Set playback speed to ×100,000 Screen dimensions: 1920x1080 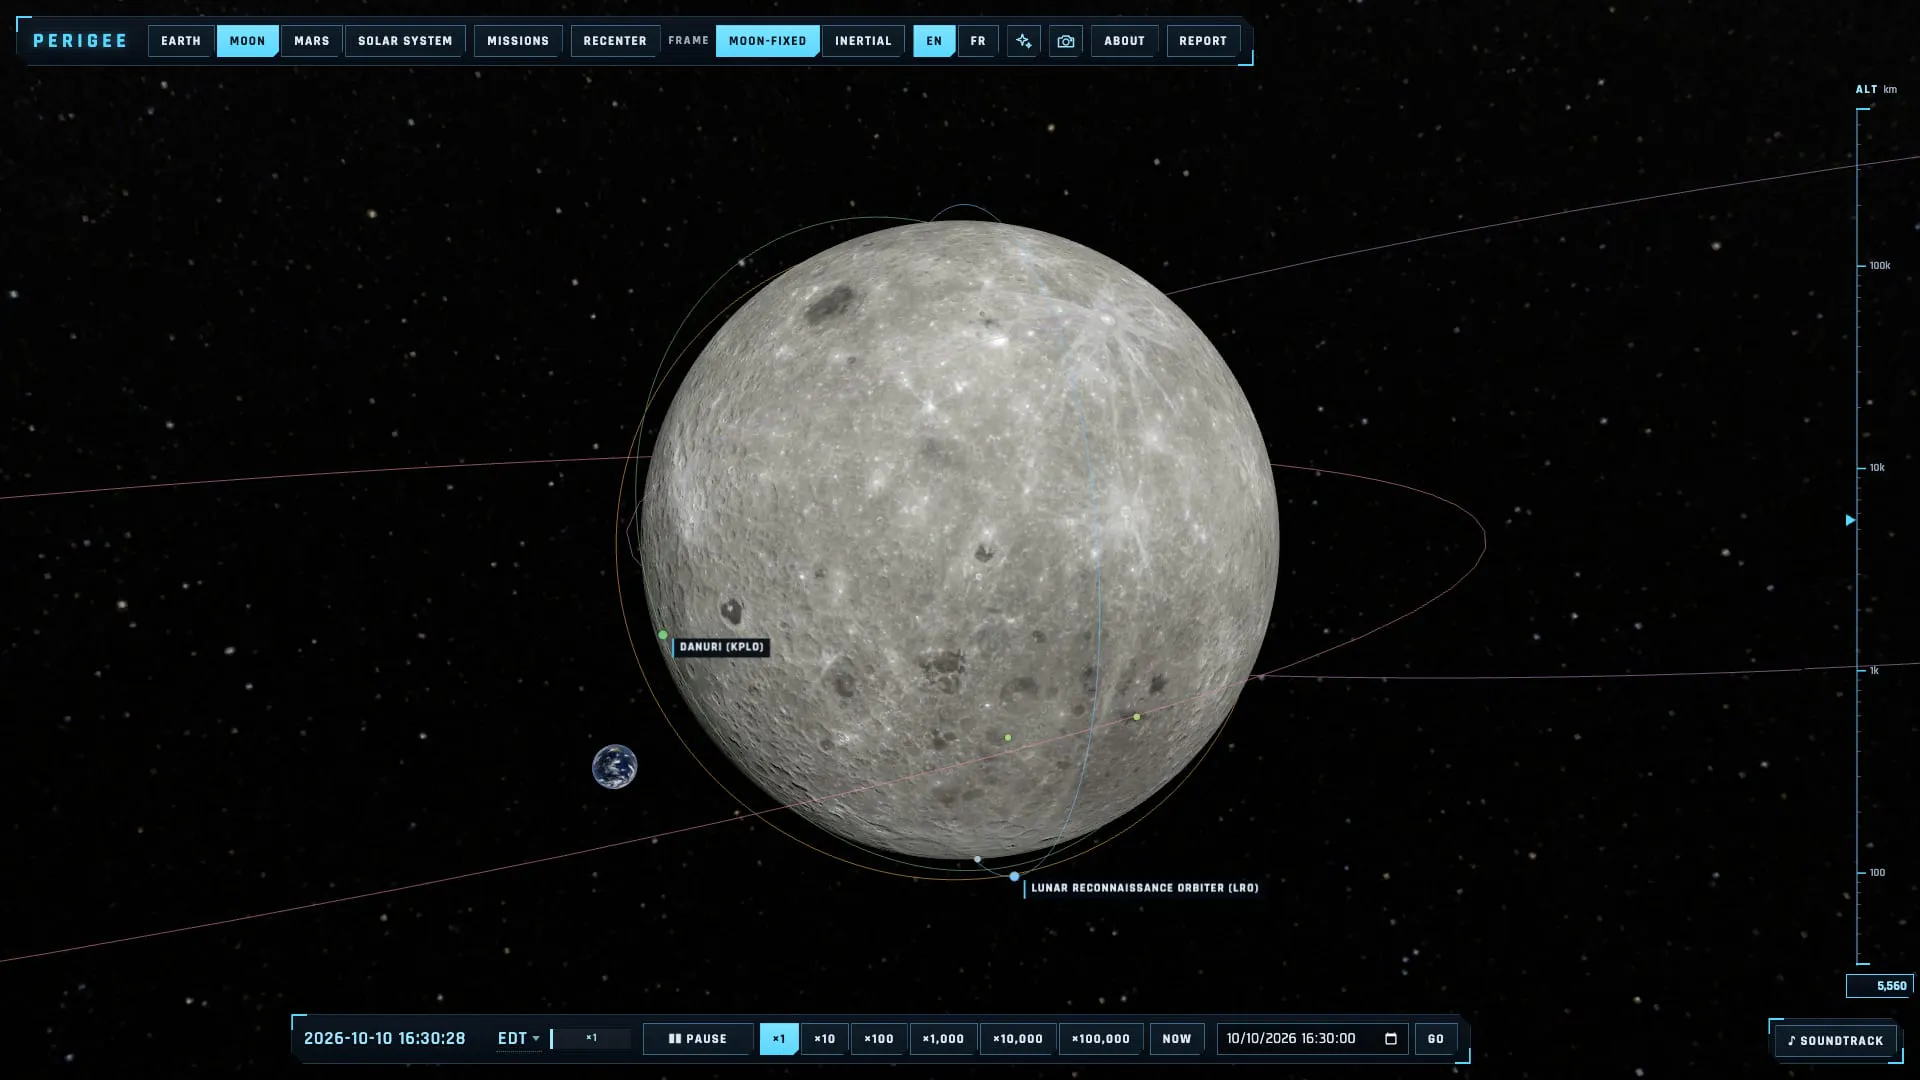(x=1101, y=1039)
